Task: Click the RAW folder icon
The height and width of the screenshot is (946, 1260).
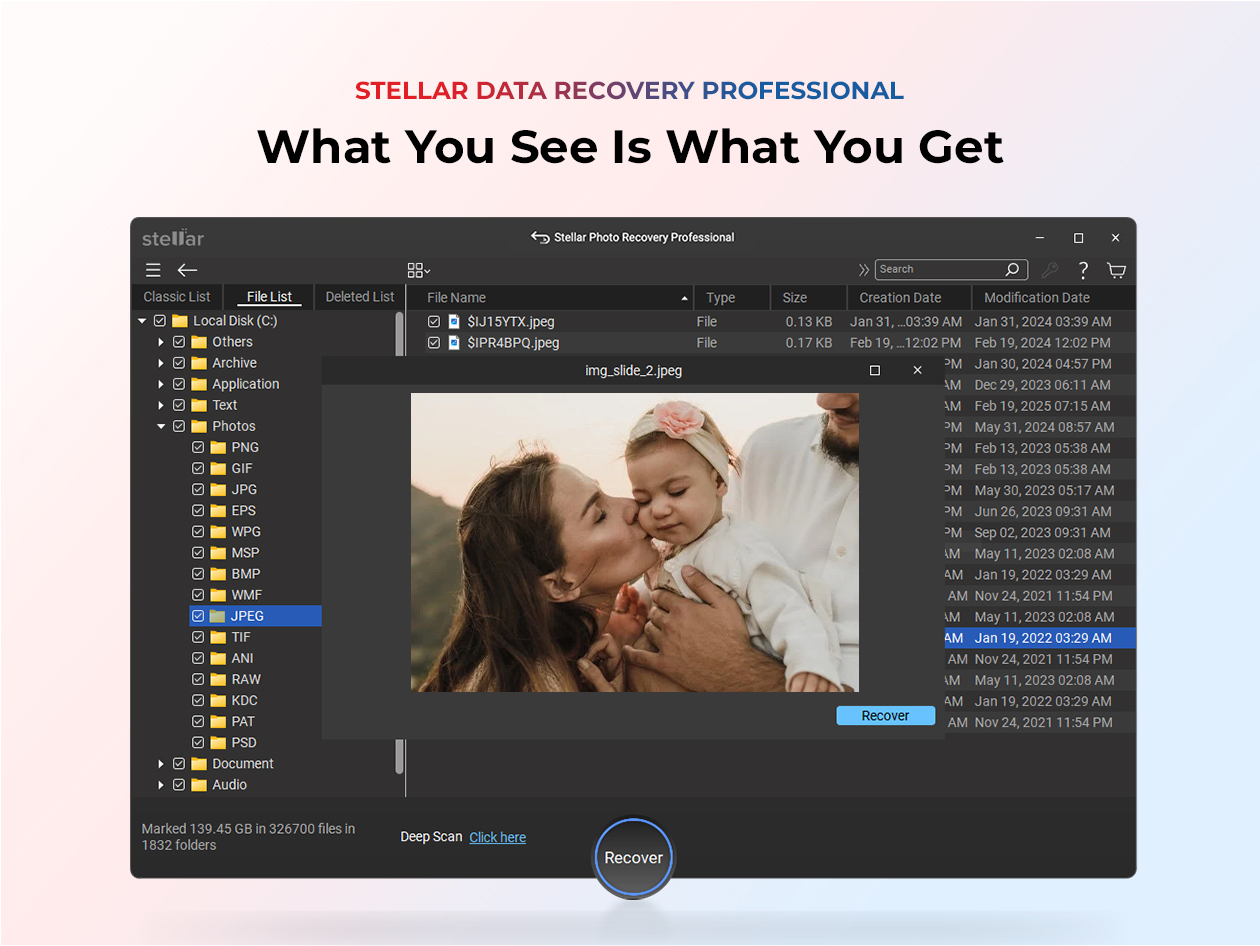Action: [218, 679]
